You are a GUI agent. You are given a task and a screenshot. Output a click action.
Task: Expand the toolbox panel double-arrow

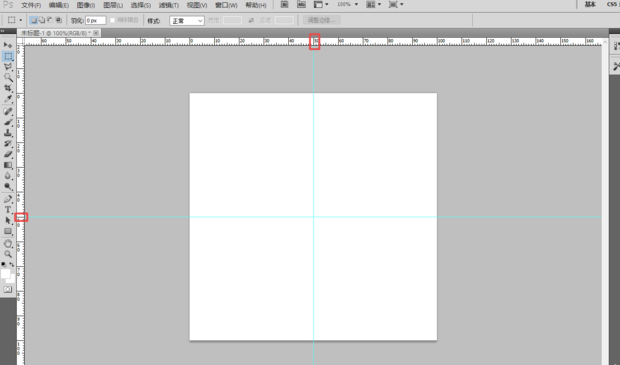tap(3, 31)
